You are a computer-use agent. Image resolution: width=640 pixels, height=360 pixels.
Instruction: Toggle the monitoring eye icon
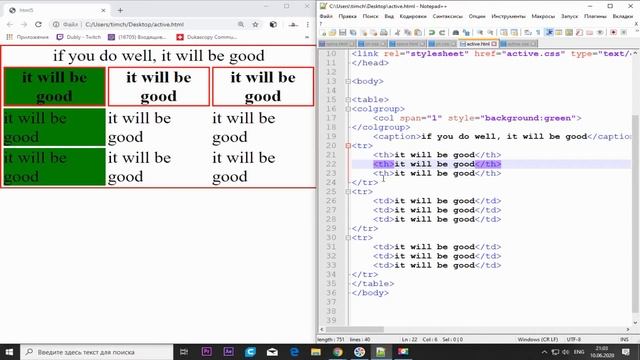point(599,33)
